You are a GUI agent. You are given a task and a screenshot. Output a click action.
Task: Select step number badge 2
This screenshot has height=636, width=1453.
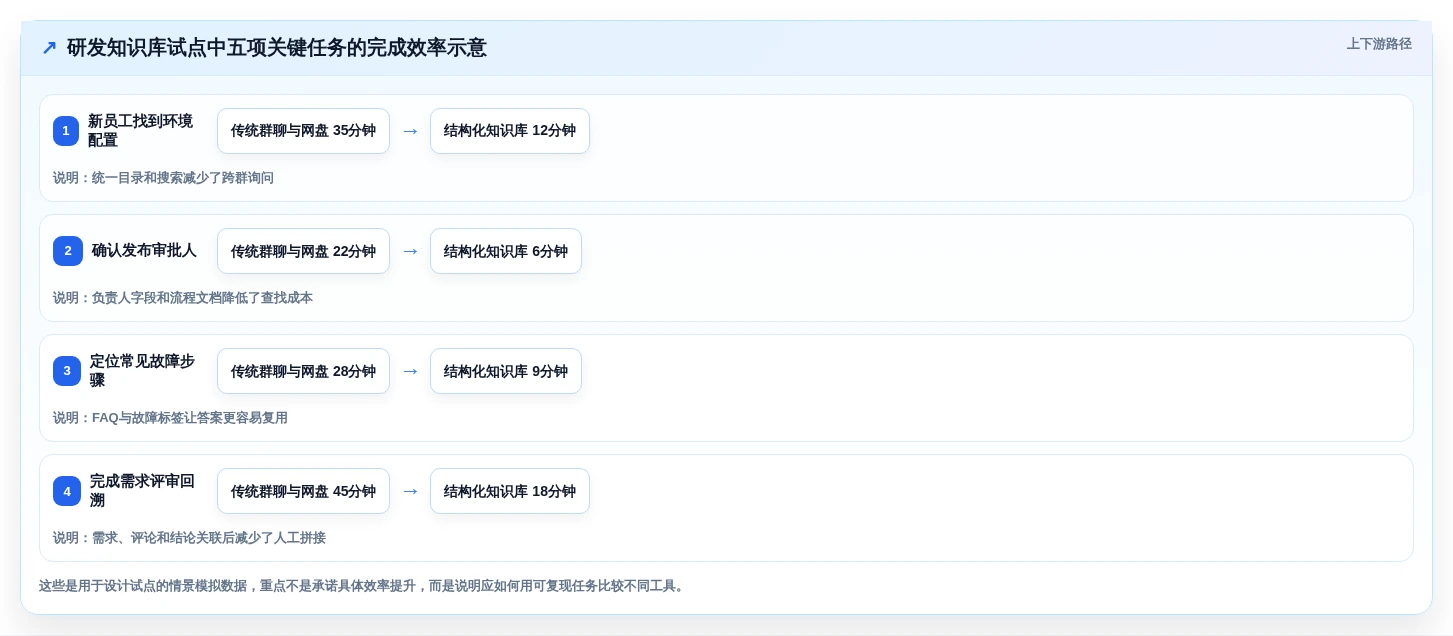point(68,251)
